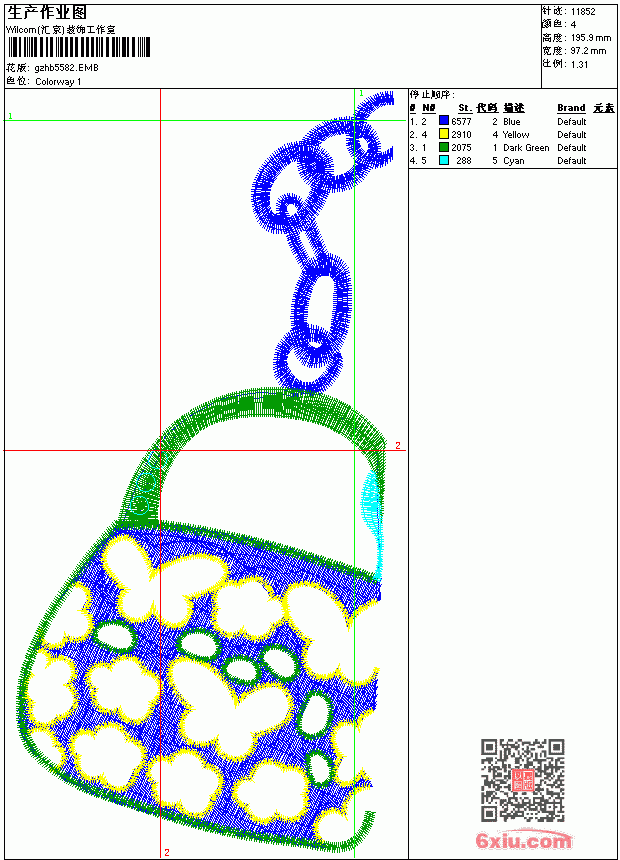The image size is (620, 860).
Task: Click the QR code image
Action: (x=523, y=779)
